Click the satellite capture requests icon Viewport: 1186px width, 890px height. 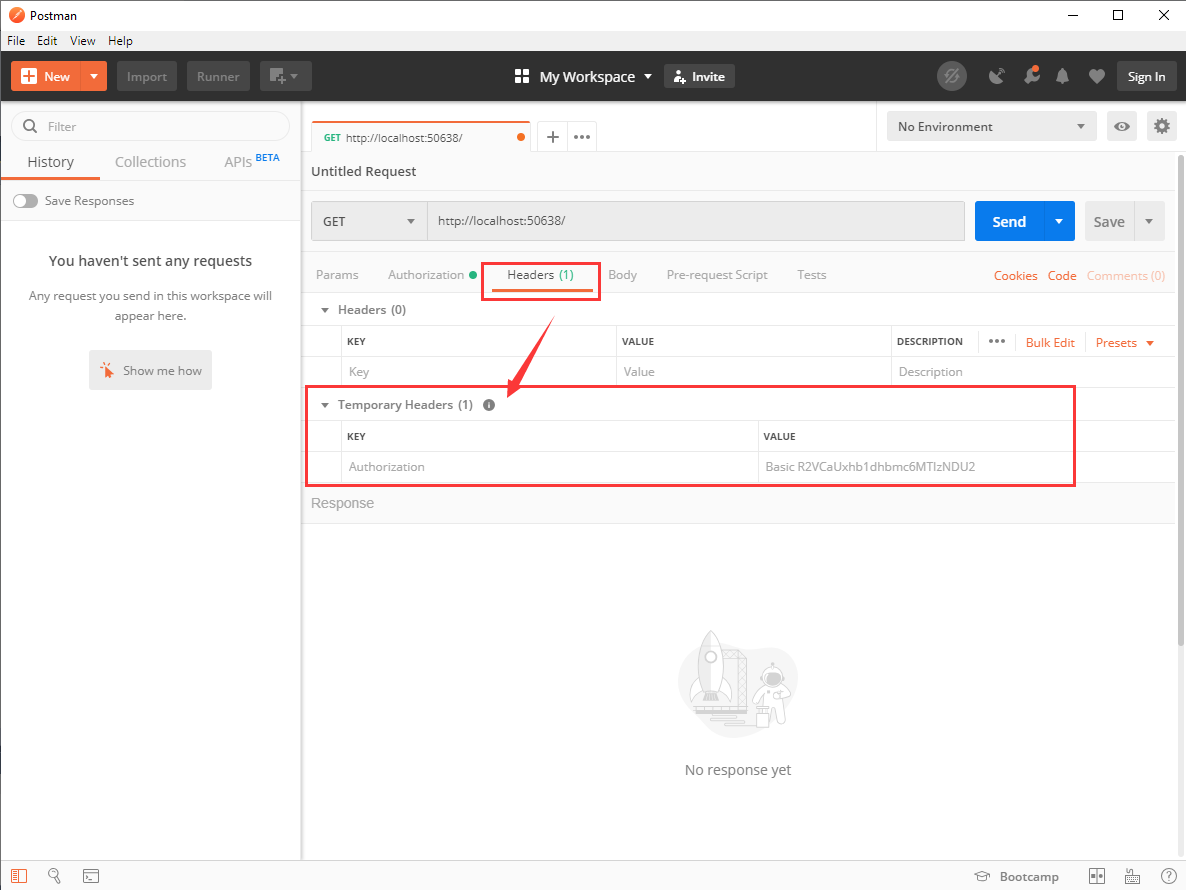coord(996,76)
